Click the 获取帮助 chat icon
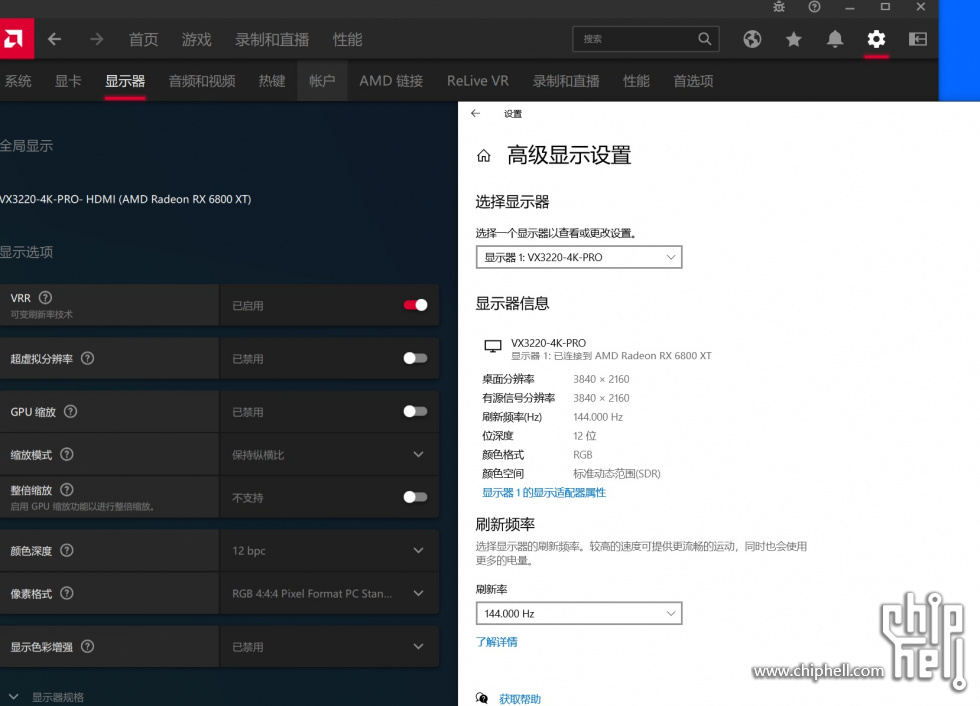Viewport: 980px width, 706px height. pyautogui.click(x=482, y=698)
